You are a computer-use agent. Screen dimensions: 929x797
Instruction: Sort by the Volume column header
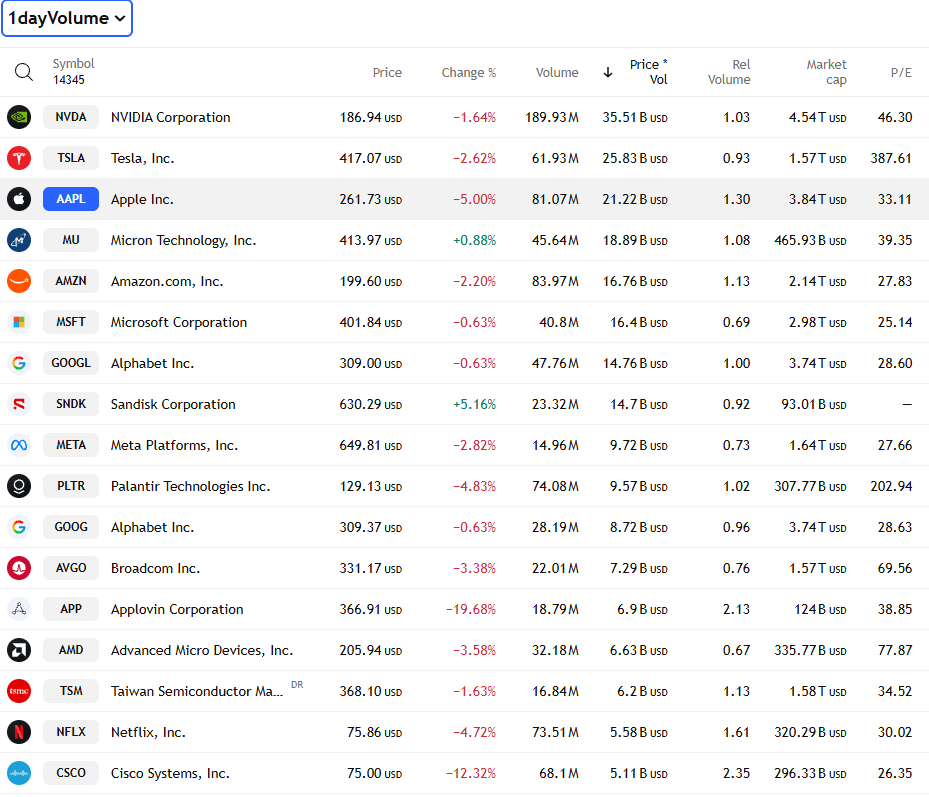557,72
